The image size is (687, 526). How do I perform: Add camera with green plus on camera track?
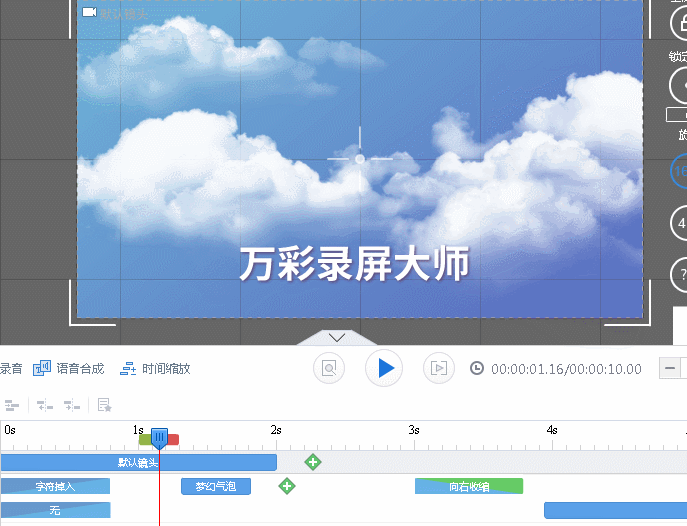pyautogui.click(x=313, y=462)
